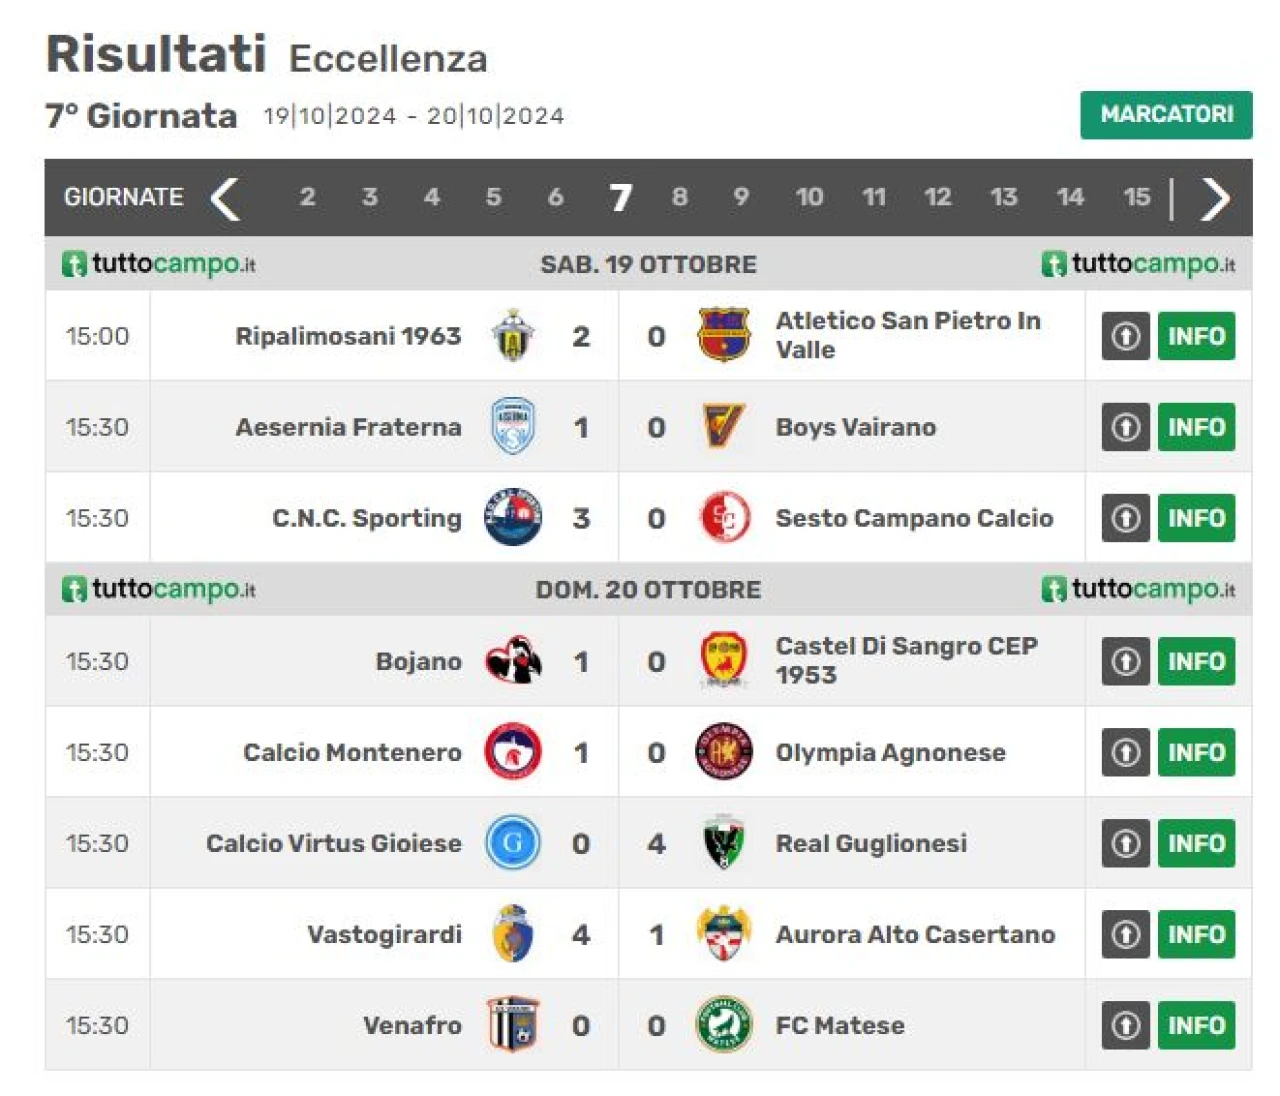Open the MARCATORI scorers page
Viewport: 1280px width, 1096px height.
[1166, 115]
